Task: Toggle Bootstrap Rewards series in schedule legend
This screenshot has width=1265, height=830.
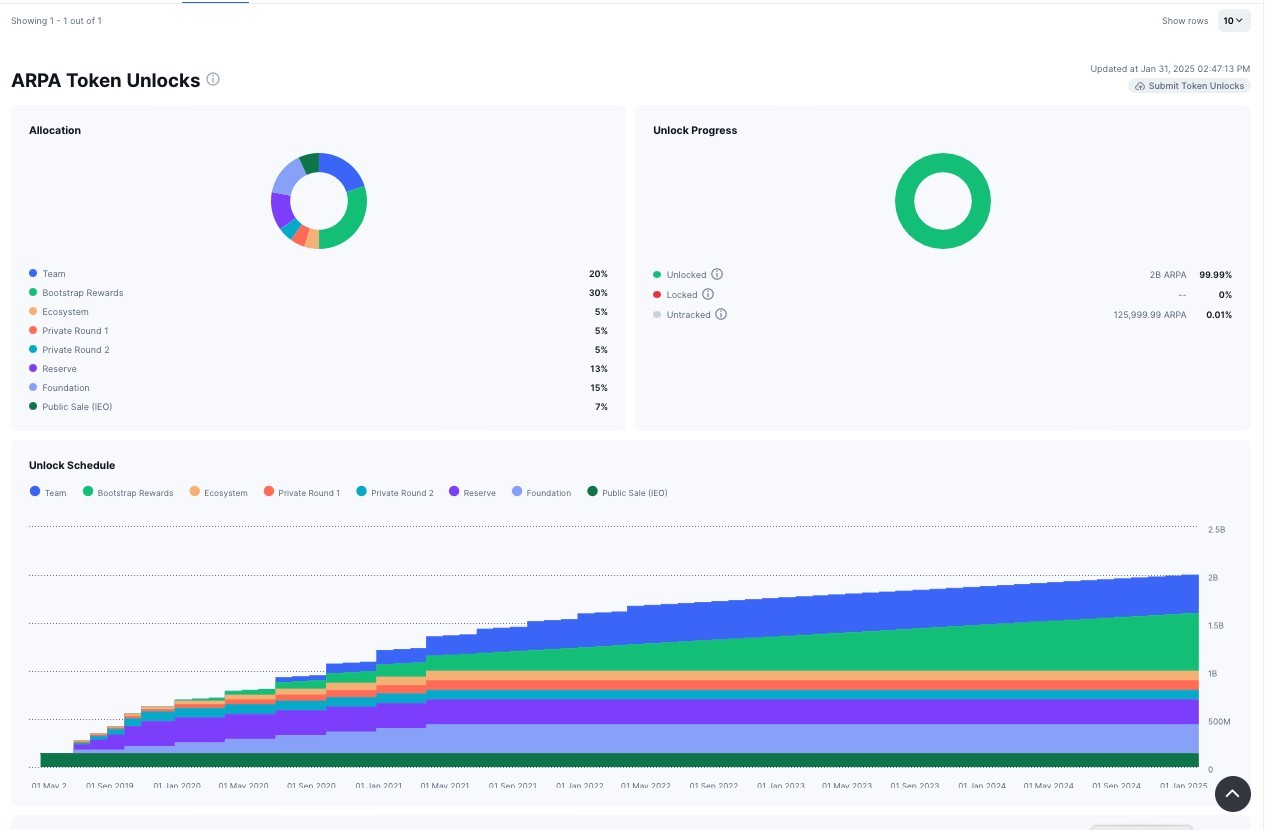Action: [128, 492]
